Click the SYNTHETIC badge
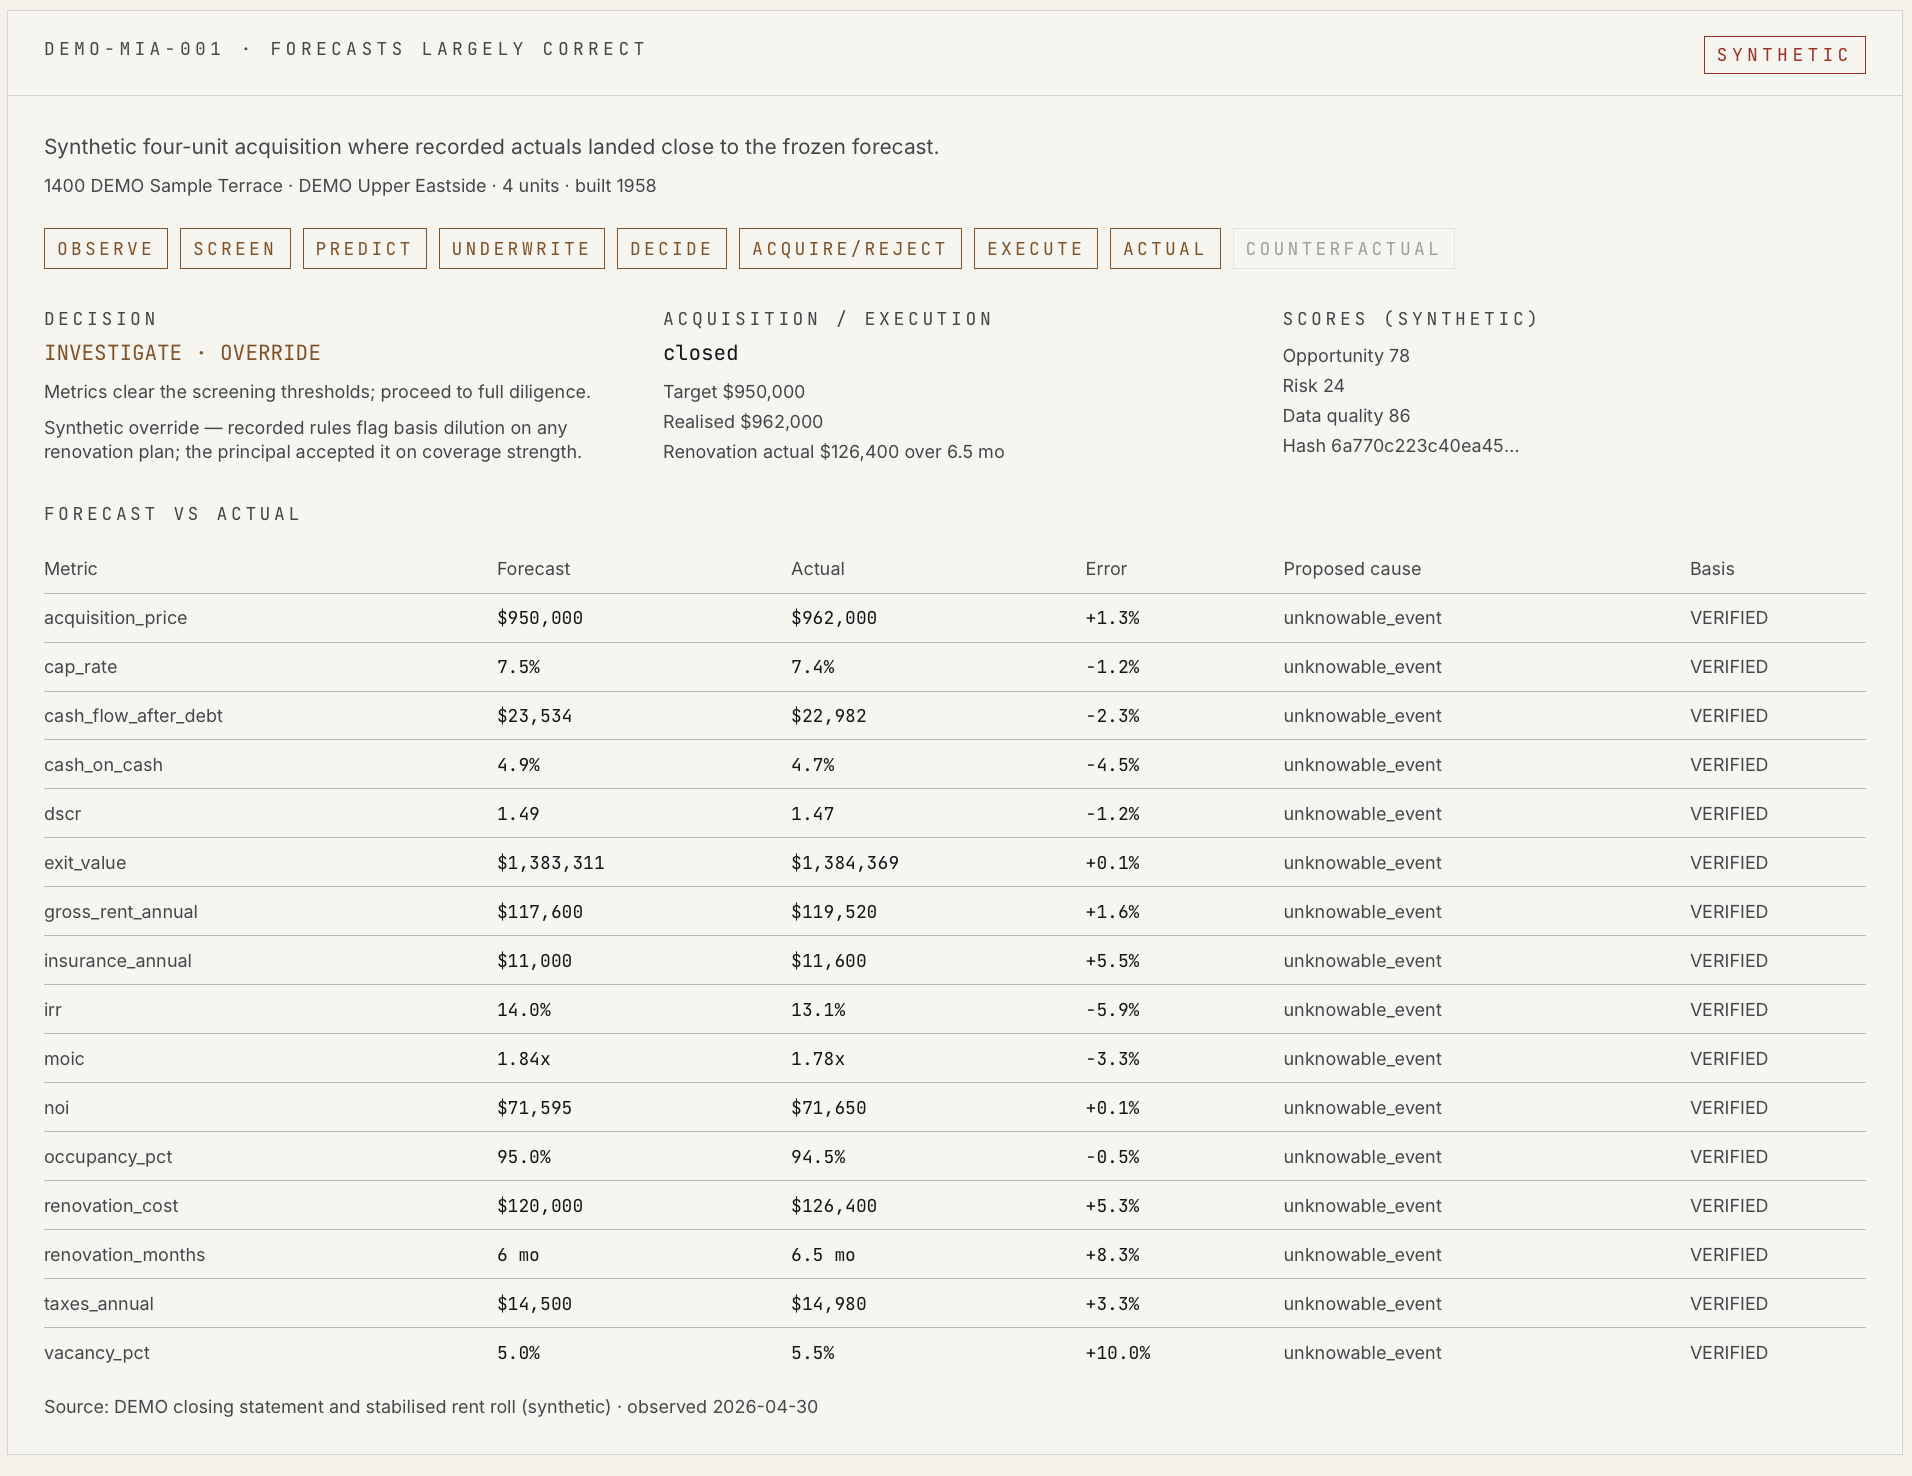Viewport: 1912px width, 1476px height. point(1784,55)
